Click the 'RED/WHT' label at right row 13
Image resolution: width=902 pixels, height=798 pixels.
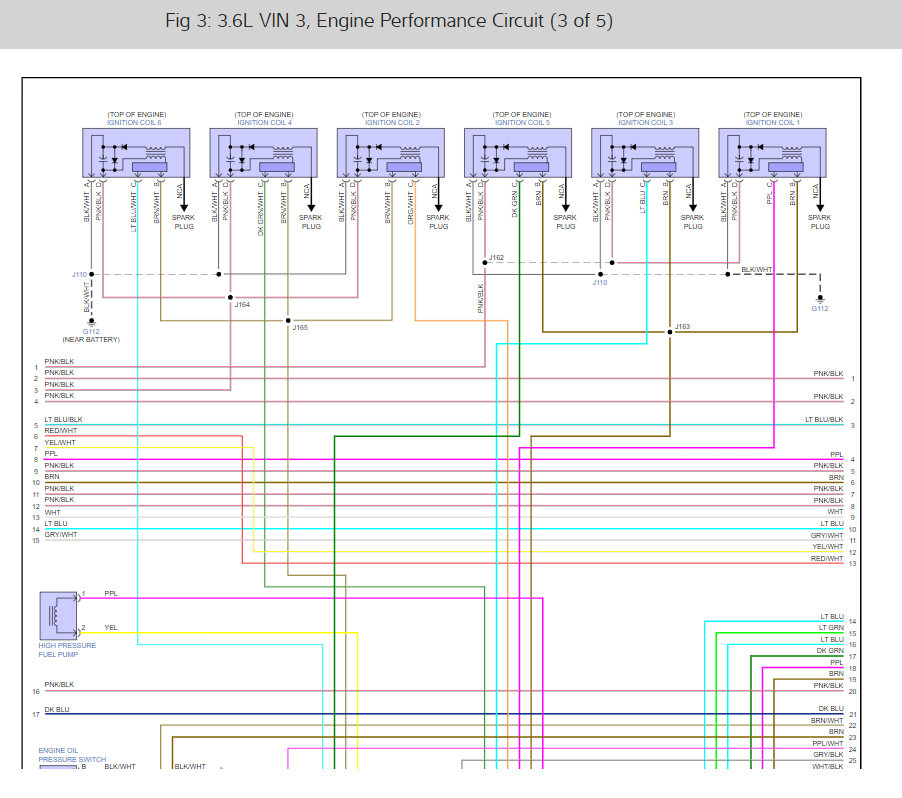827,559
